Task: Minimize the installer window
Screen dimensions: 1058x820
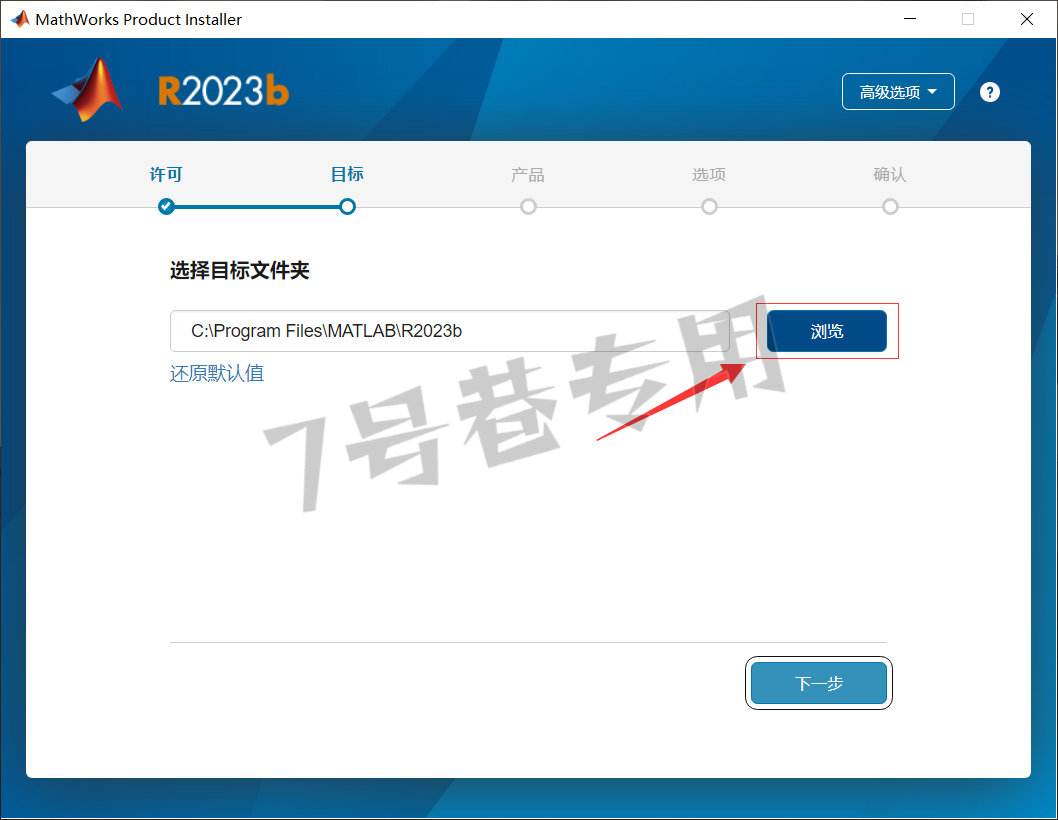Action: (x=910, y=19)
